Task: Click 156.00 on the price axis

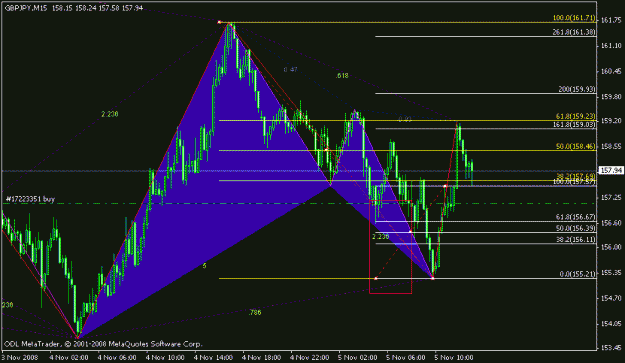Action: pyautogui.click(x=611, y=247)
